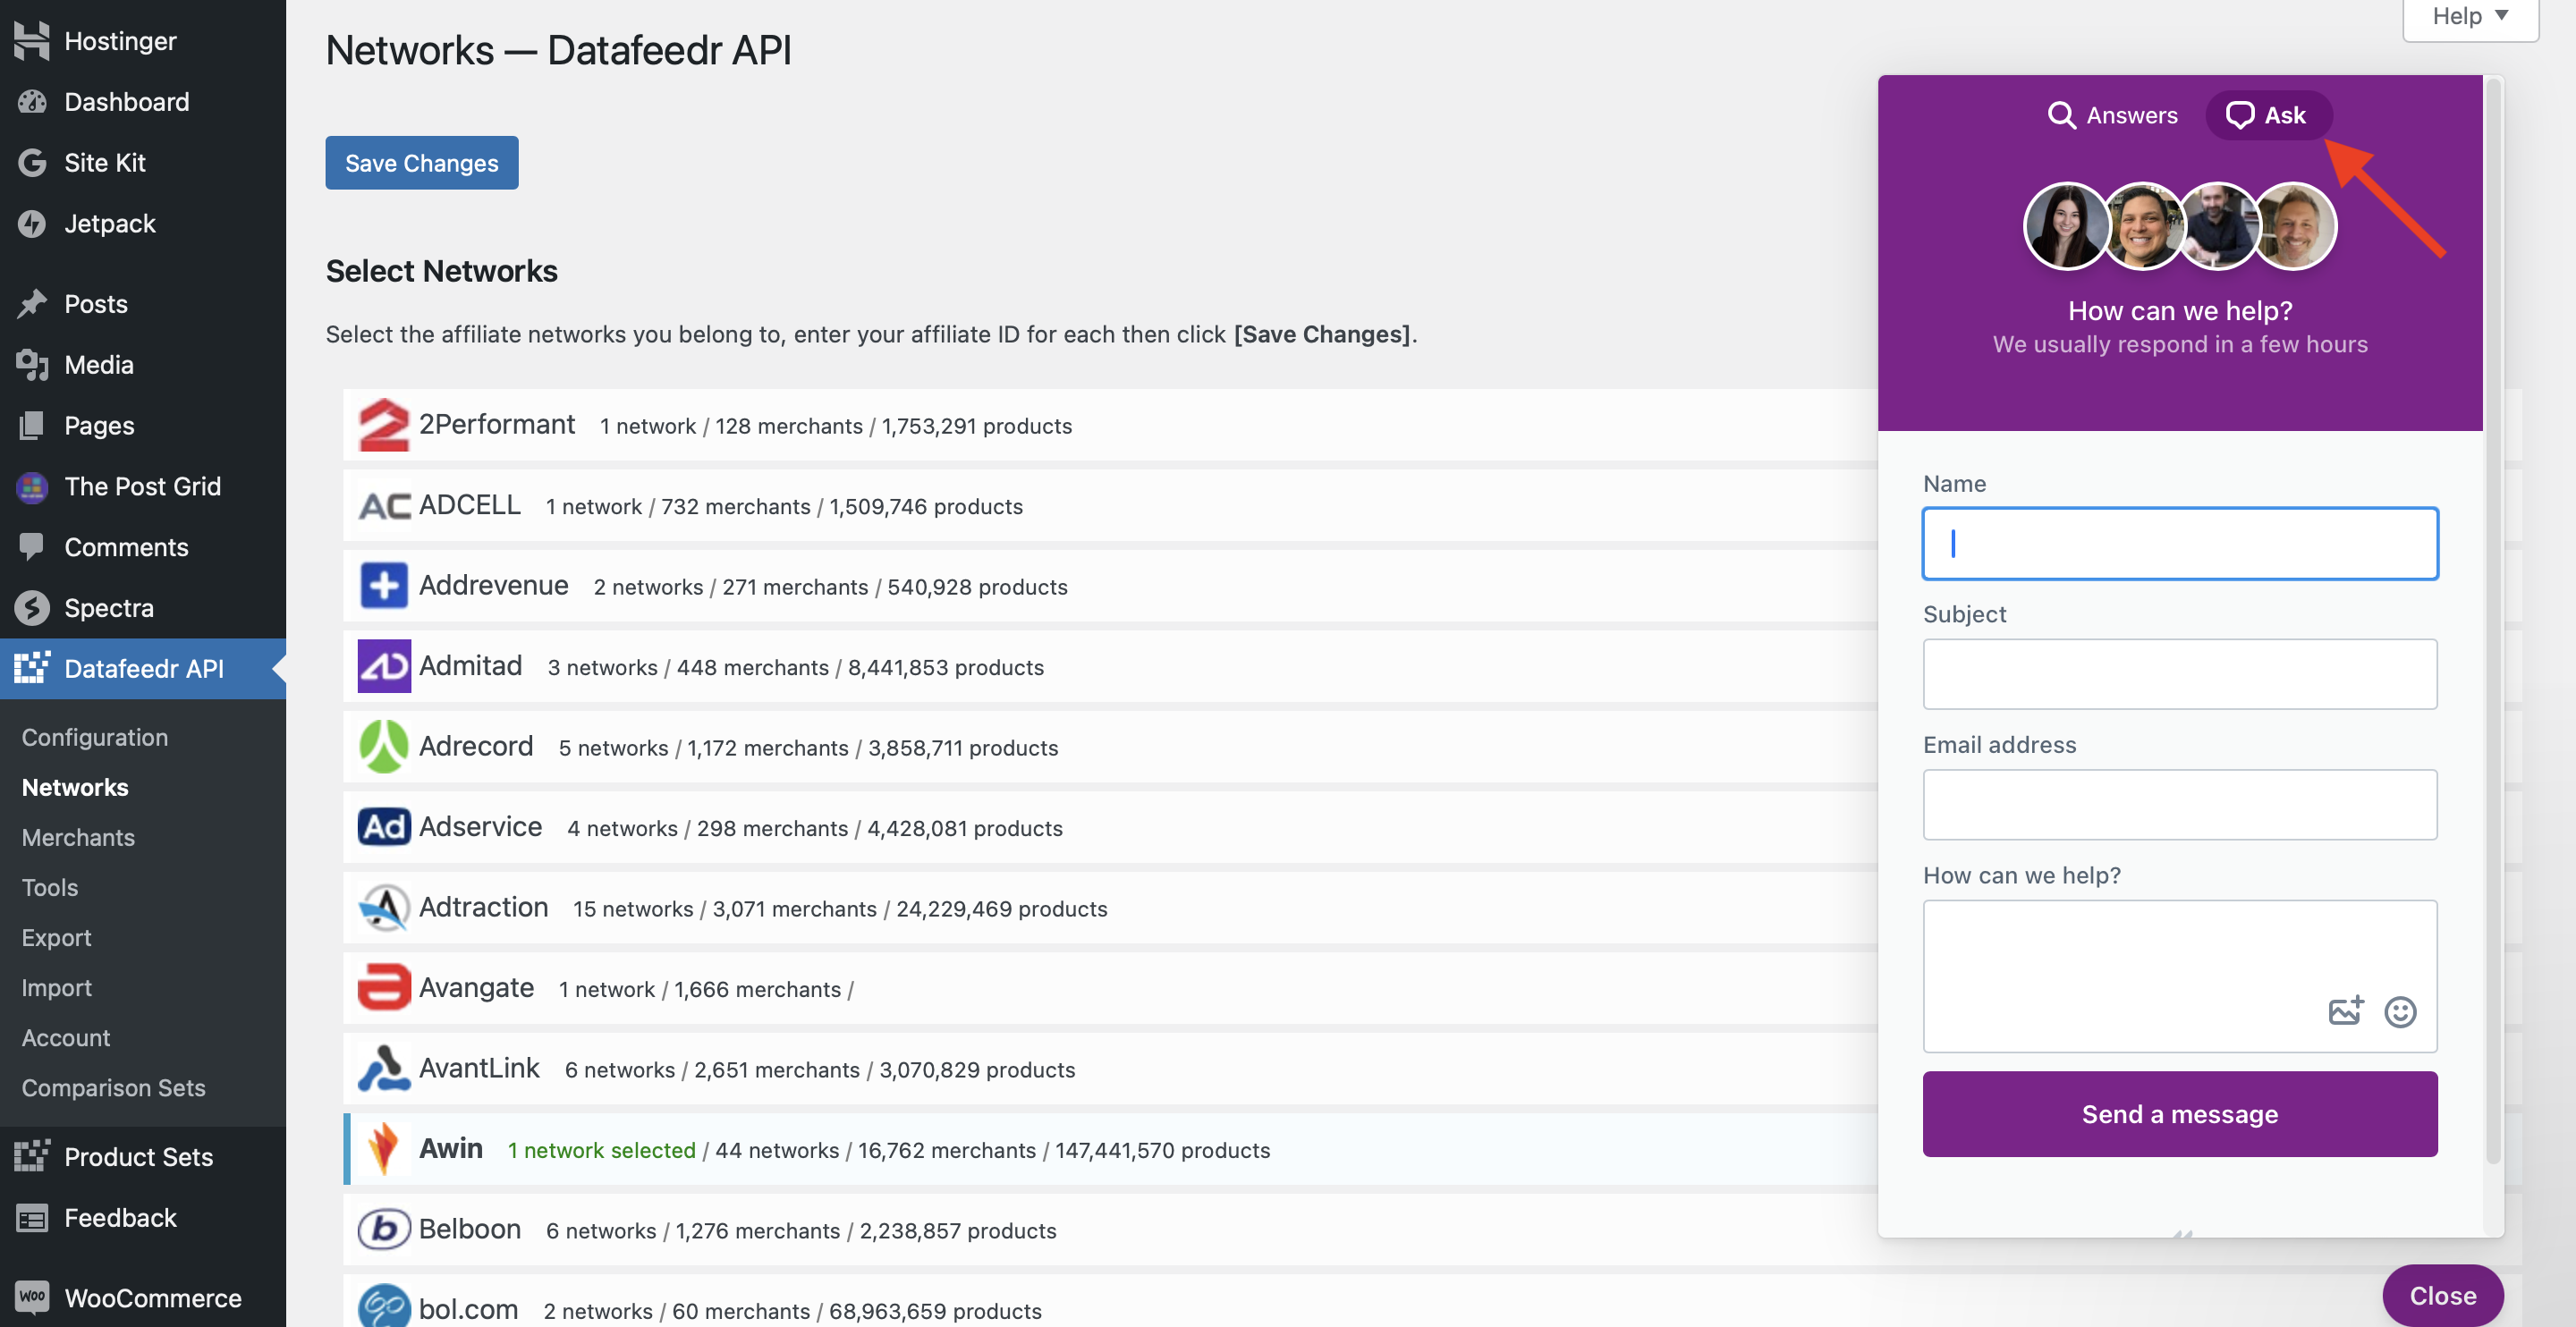
Task: Open Tools submenu item
Action: tap(50, 887)
